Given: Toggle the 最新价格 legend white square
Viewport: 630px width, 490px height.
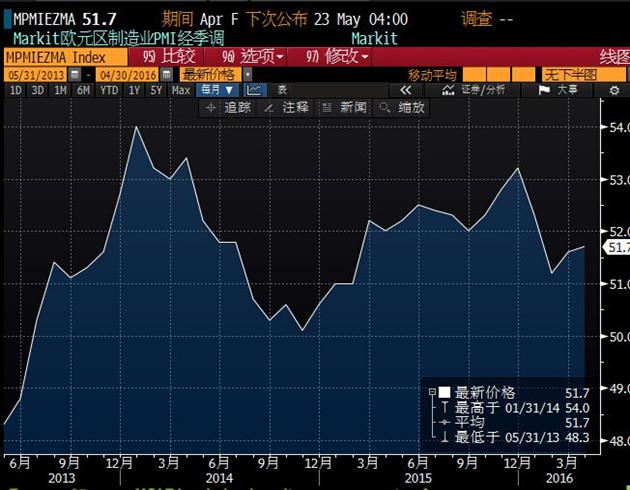Looking at the screenshot, I should coord(444,392).
